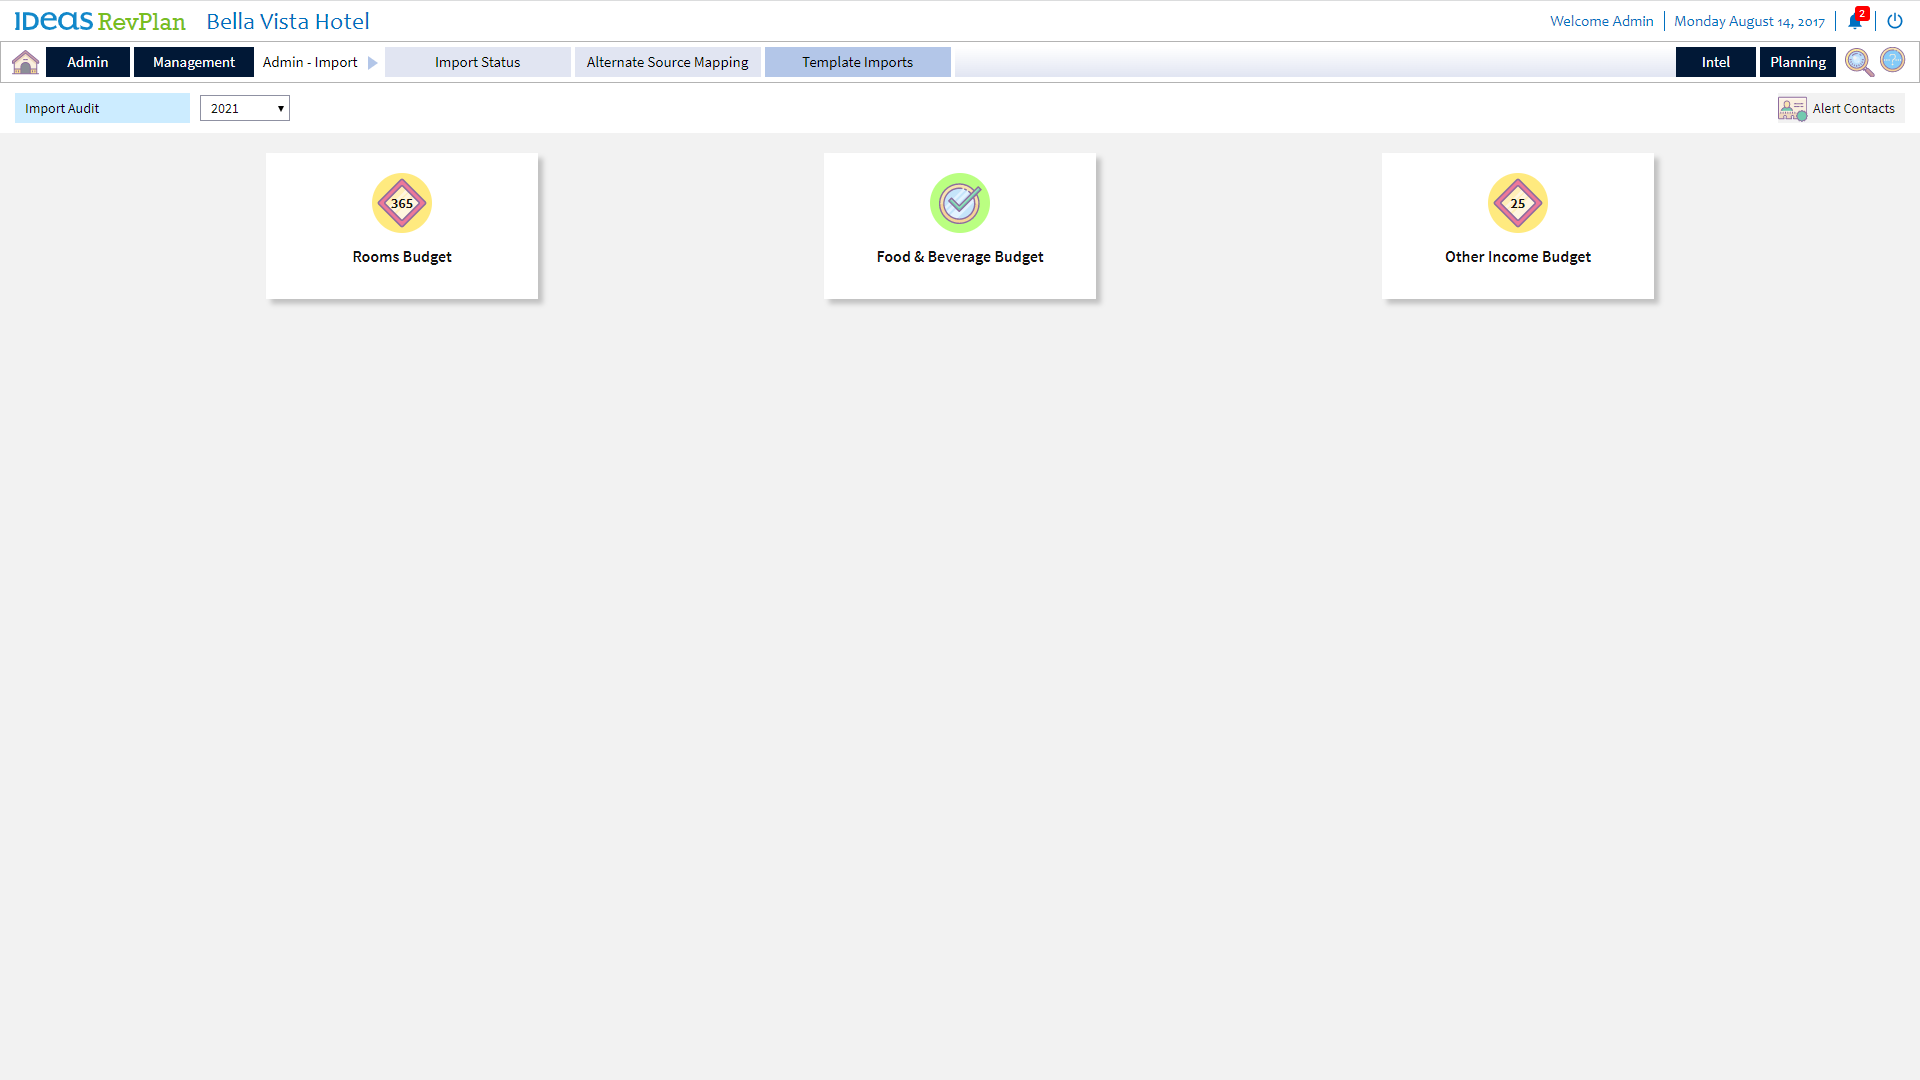
Task: Click the Admin menu button
Action: click(88, 62)
